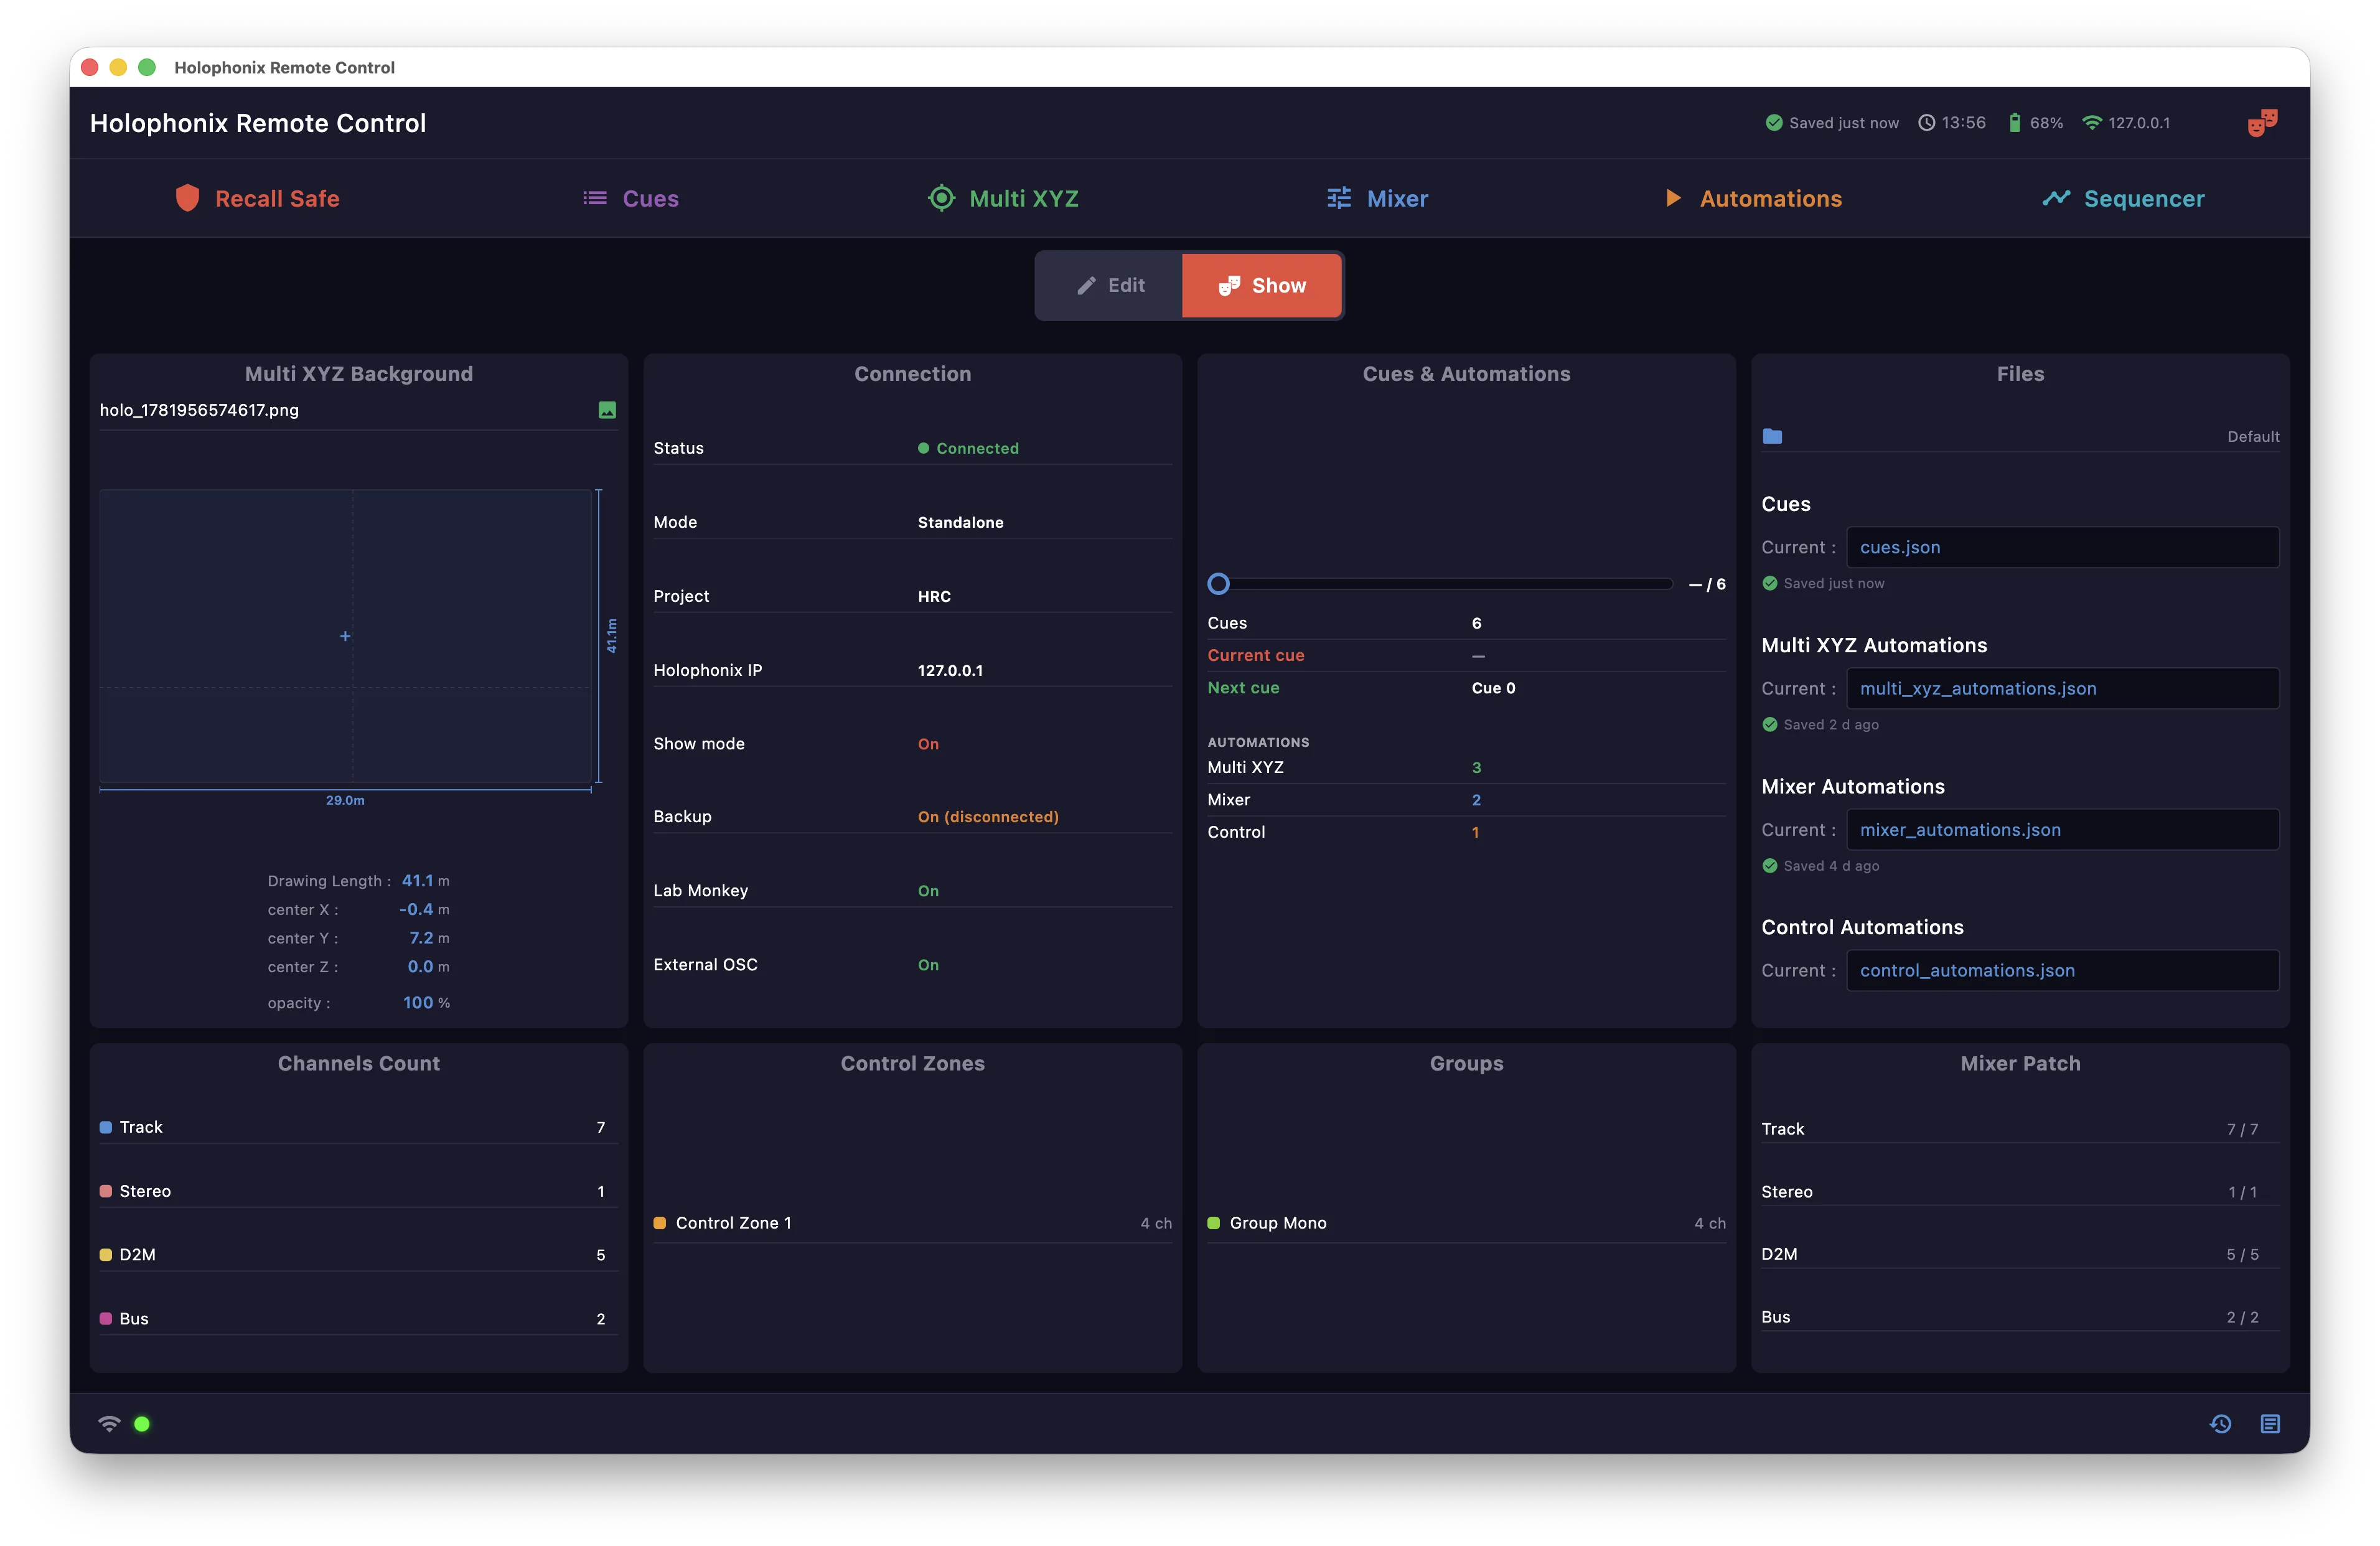
Task: Open the Recall Safe tab
Action: point(257,198)
